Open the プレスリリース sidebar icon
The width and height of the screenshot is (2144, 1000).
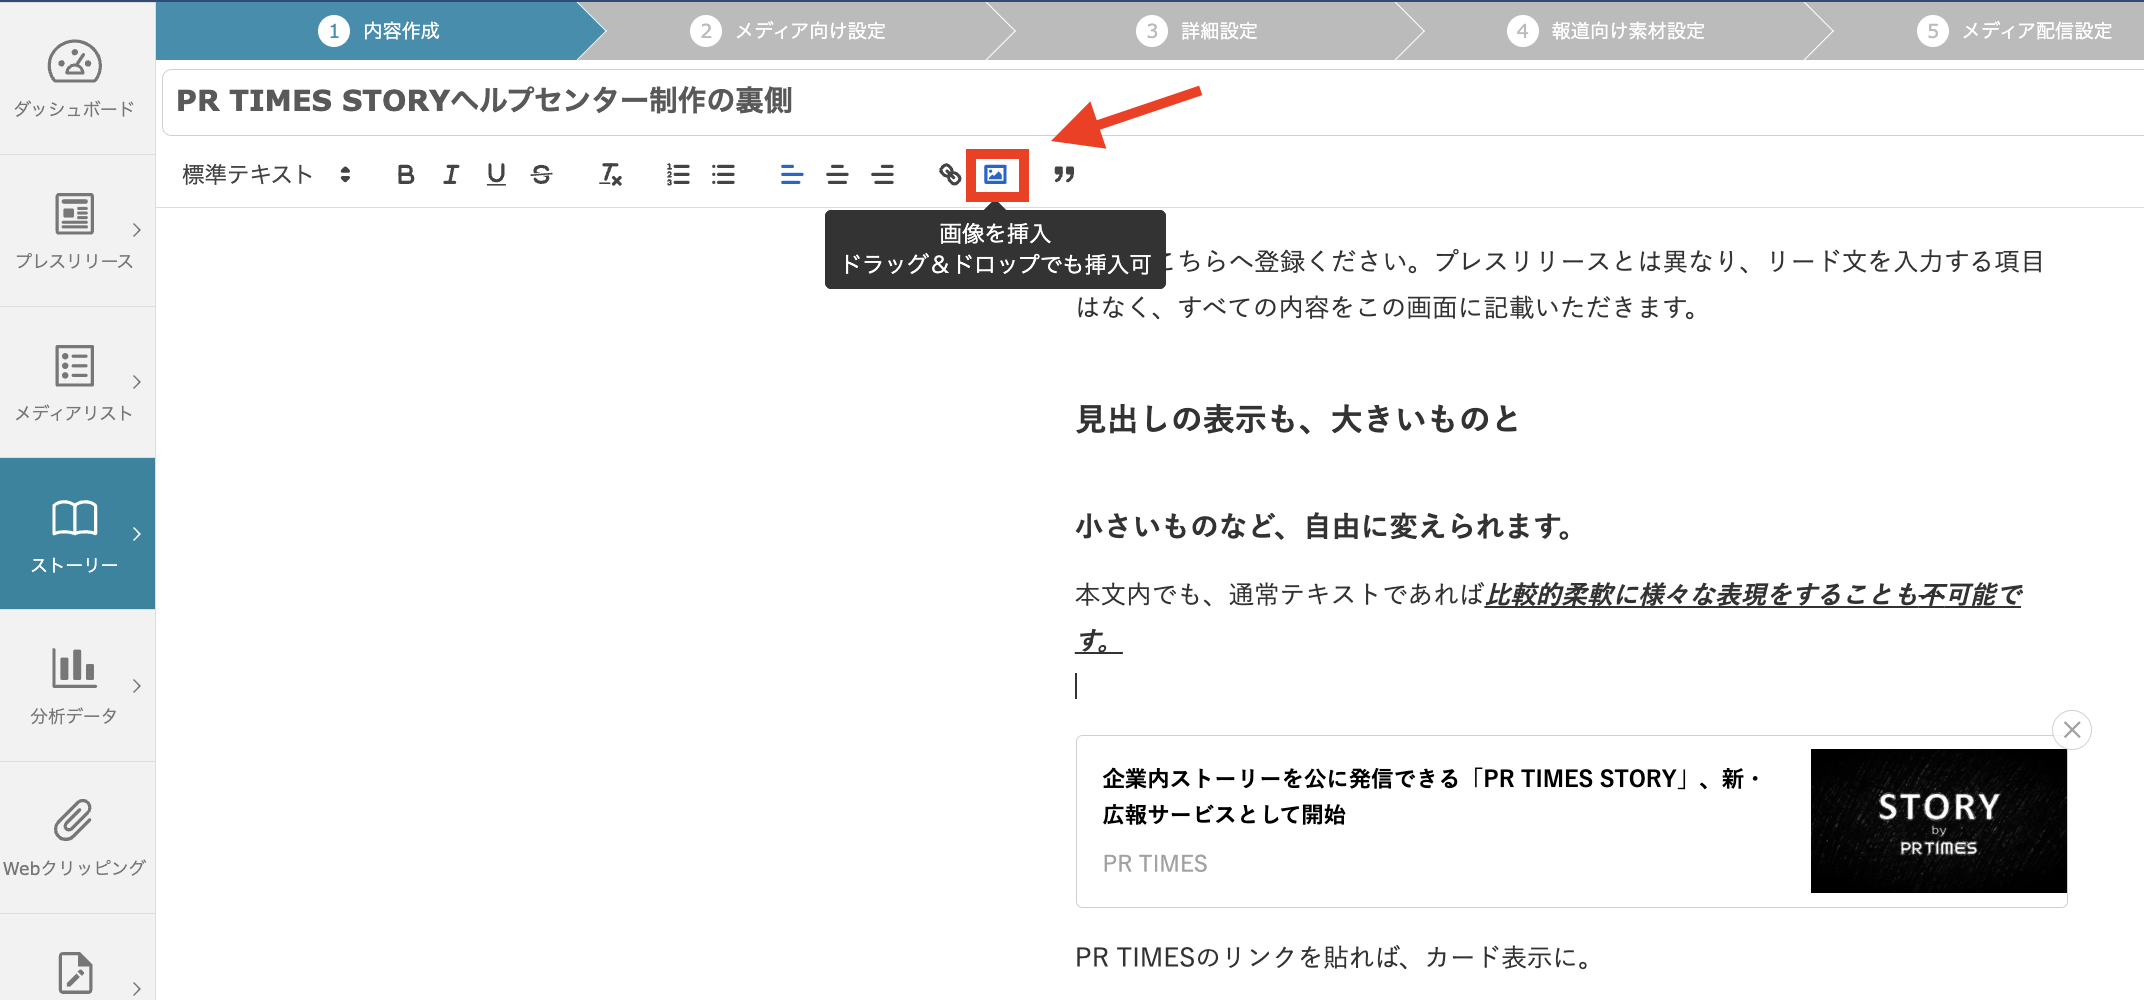click(74, 214)
